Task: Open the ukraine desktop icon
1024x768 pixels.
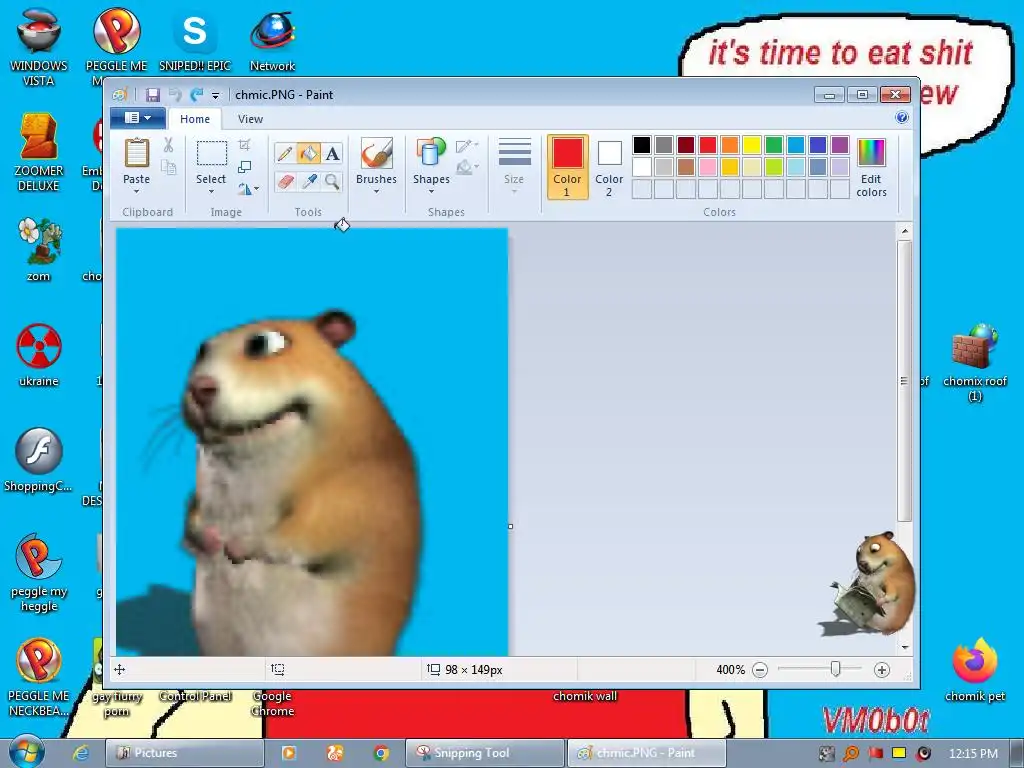Action: [39, 355]
